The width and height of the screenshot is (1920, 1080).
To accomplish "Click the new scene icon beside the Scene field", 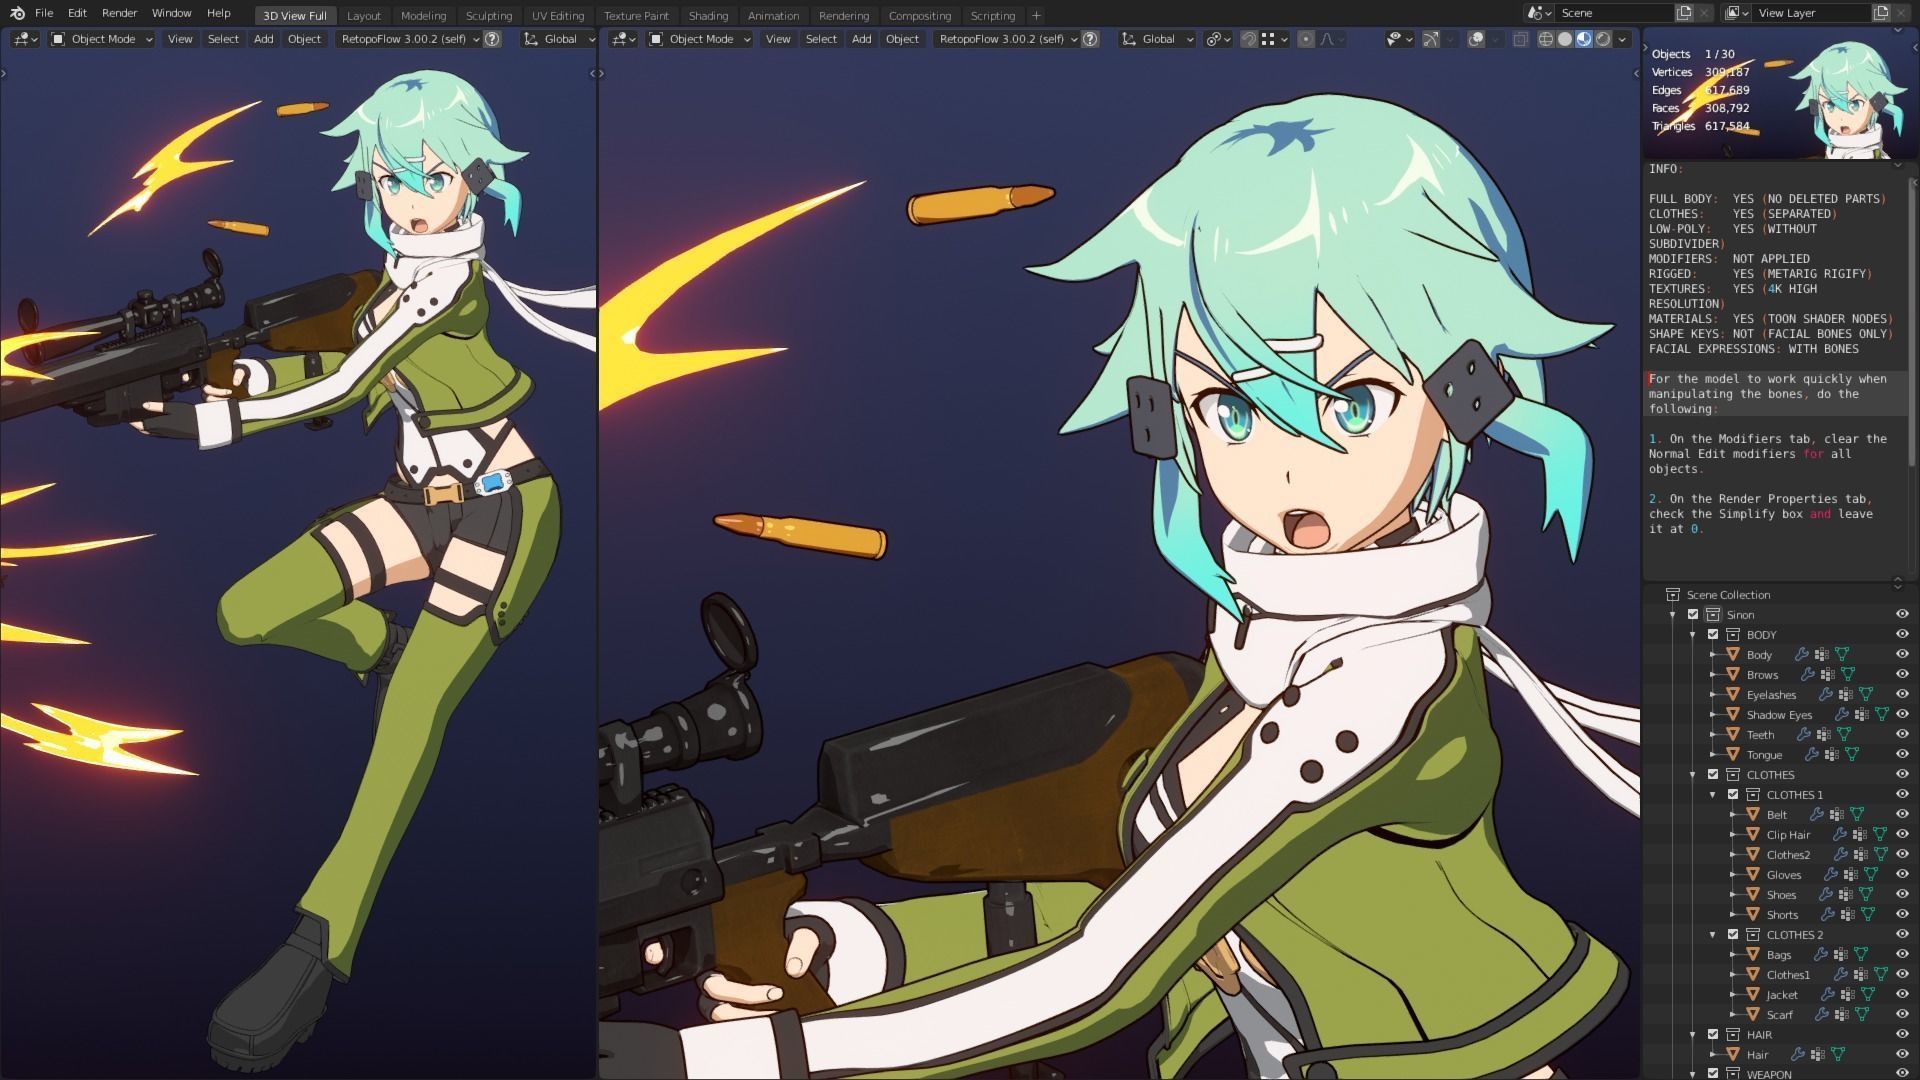I will 1685,13.
